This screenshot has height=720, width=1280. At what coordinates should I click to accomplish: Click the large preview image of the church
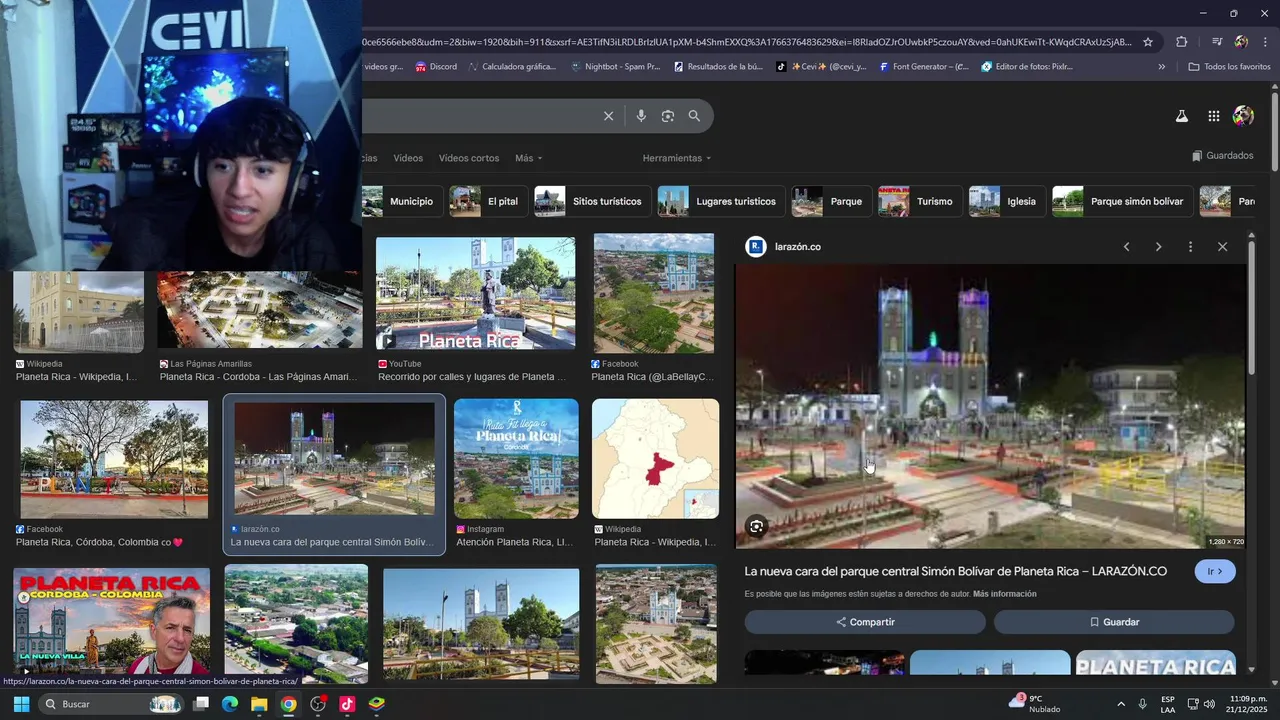[x=990, y=406]
